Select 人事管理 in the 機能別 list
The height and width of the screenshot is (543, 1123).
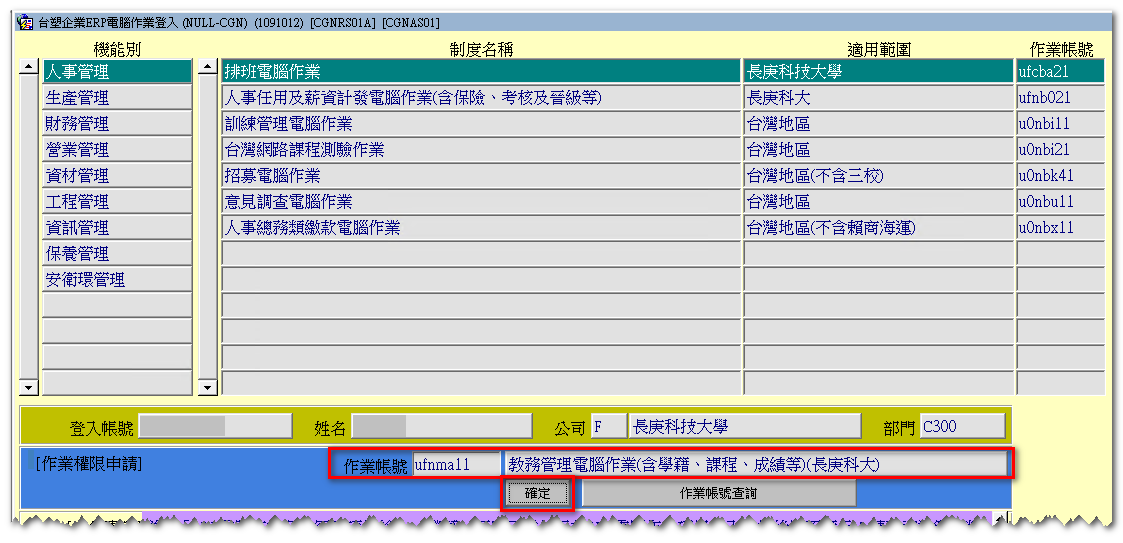click(117, 72)
